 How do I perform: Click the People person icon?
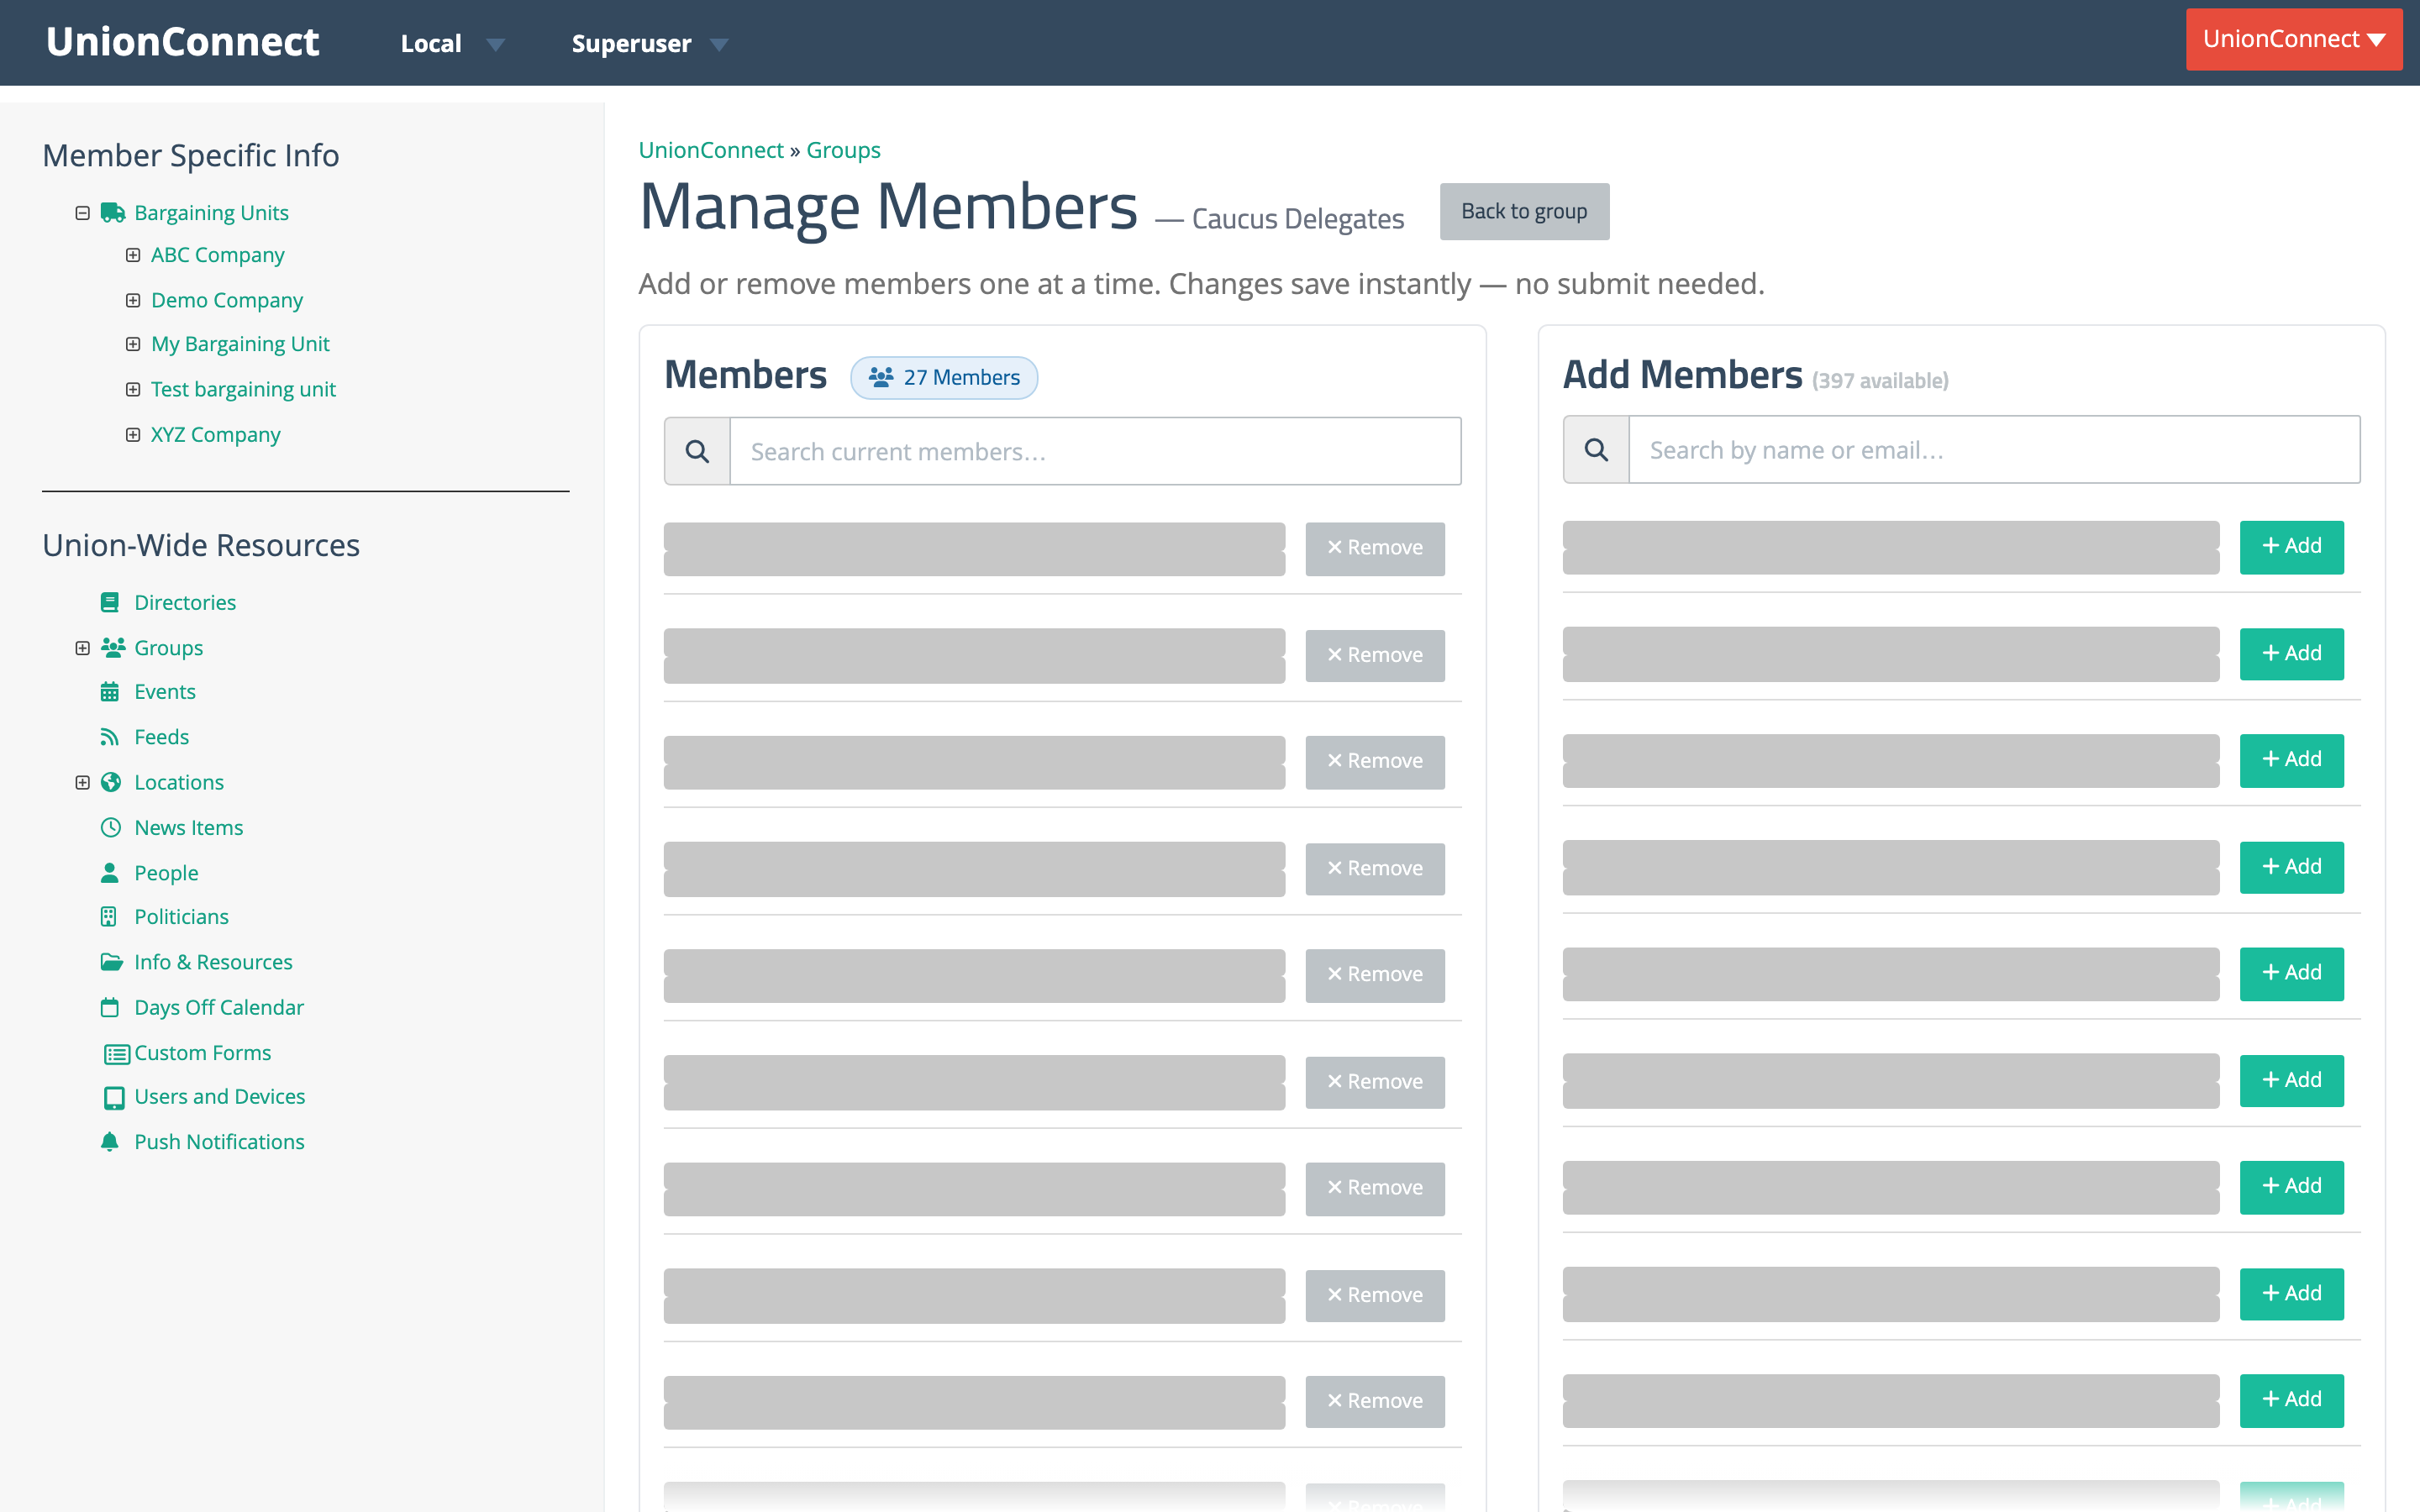(x=110, y=873)
